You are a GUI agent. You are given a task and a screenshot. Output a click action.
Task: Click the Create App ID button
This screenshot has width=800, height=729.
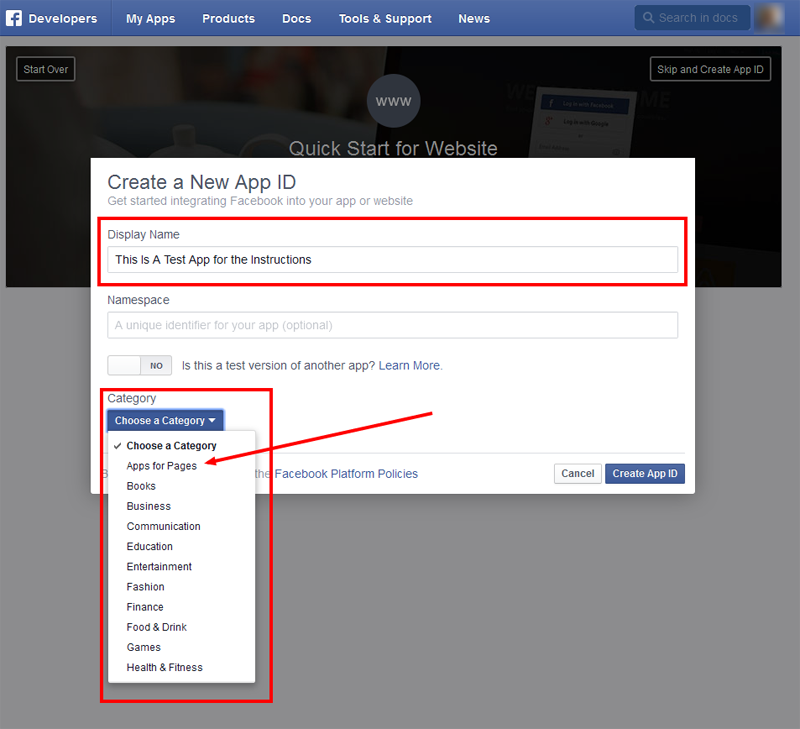(x=645, y=473)
